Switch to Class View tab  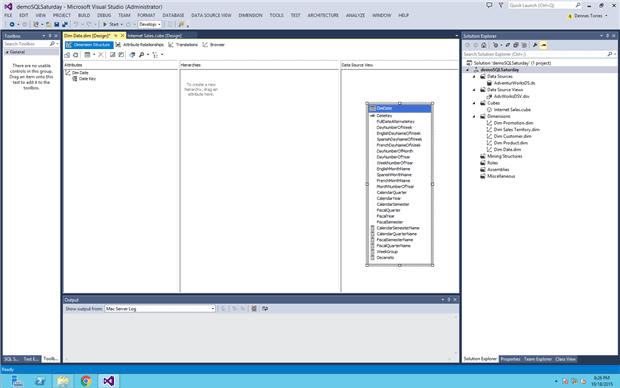tap(565, 359)
